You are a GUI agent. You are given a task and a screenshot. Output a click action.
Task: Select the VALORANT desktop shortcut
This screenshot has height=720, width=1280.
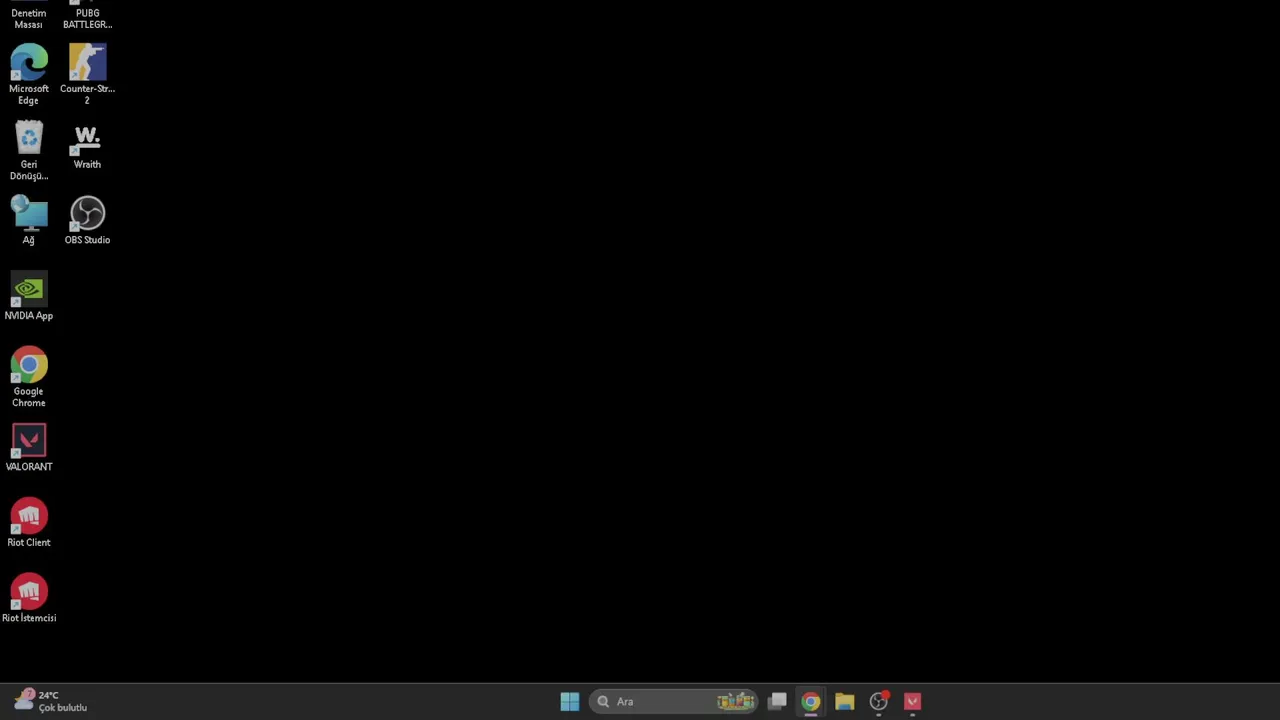click(28, 448)
